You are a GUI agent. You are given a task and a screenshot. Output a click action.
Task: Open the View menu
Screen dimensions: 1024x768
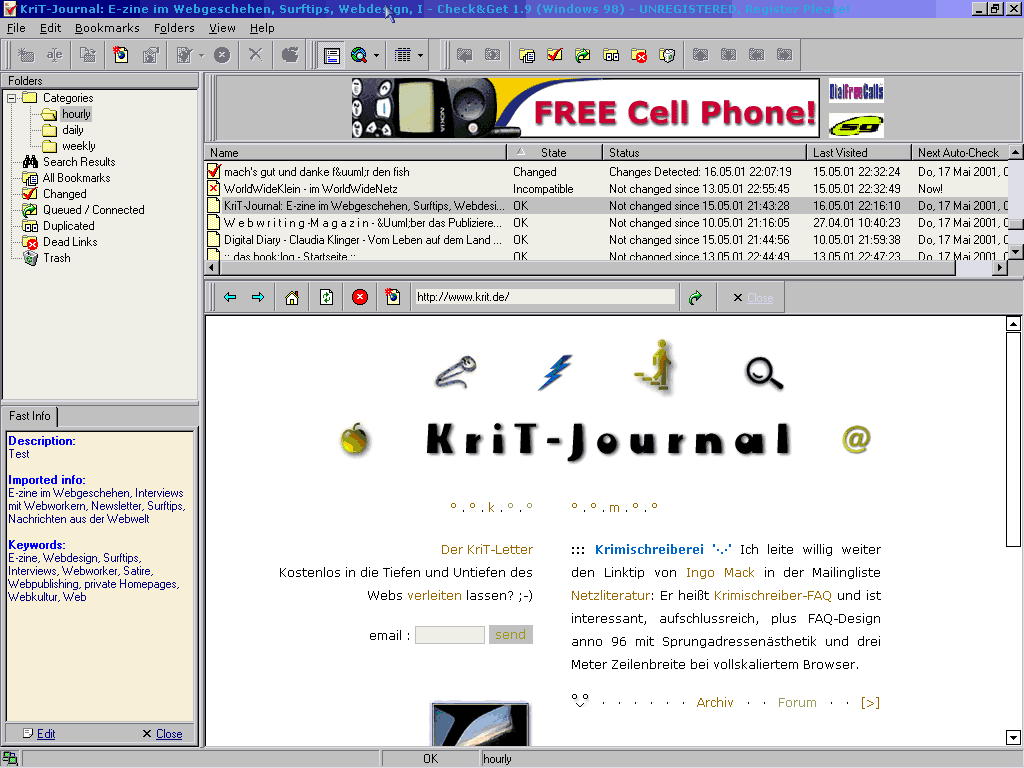pos(222,28)
